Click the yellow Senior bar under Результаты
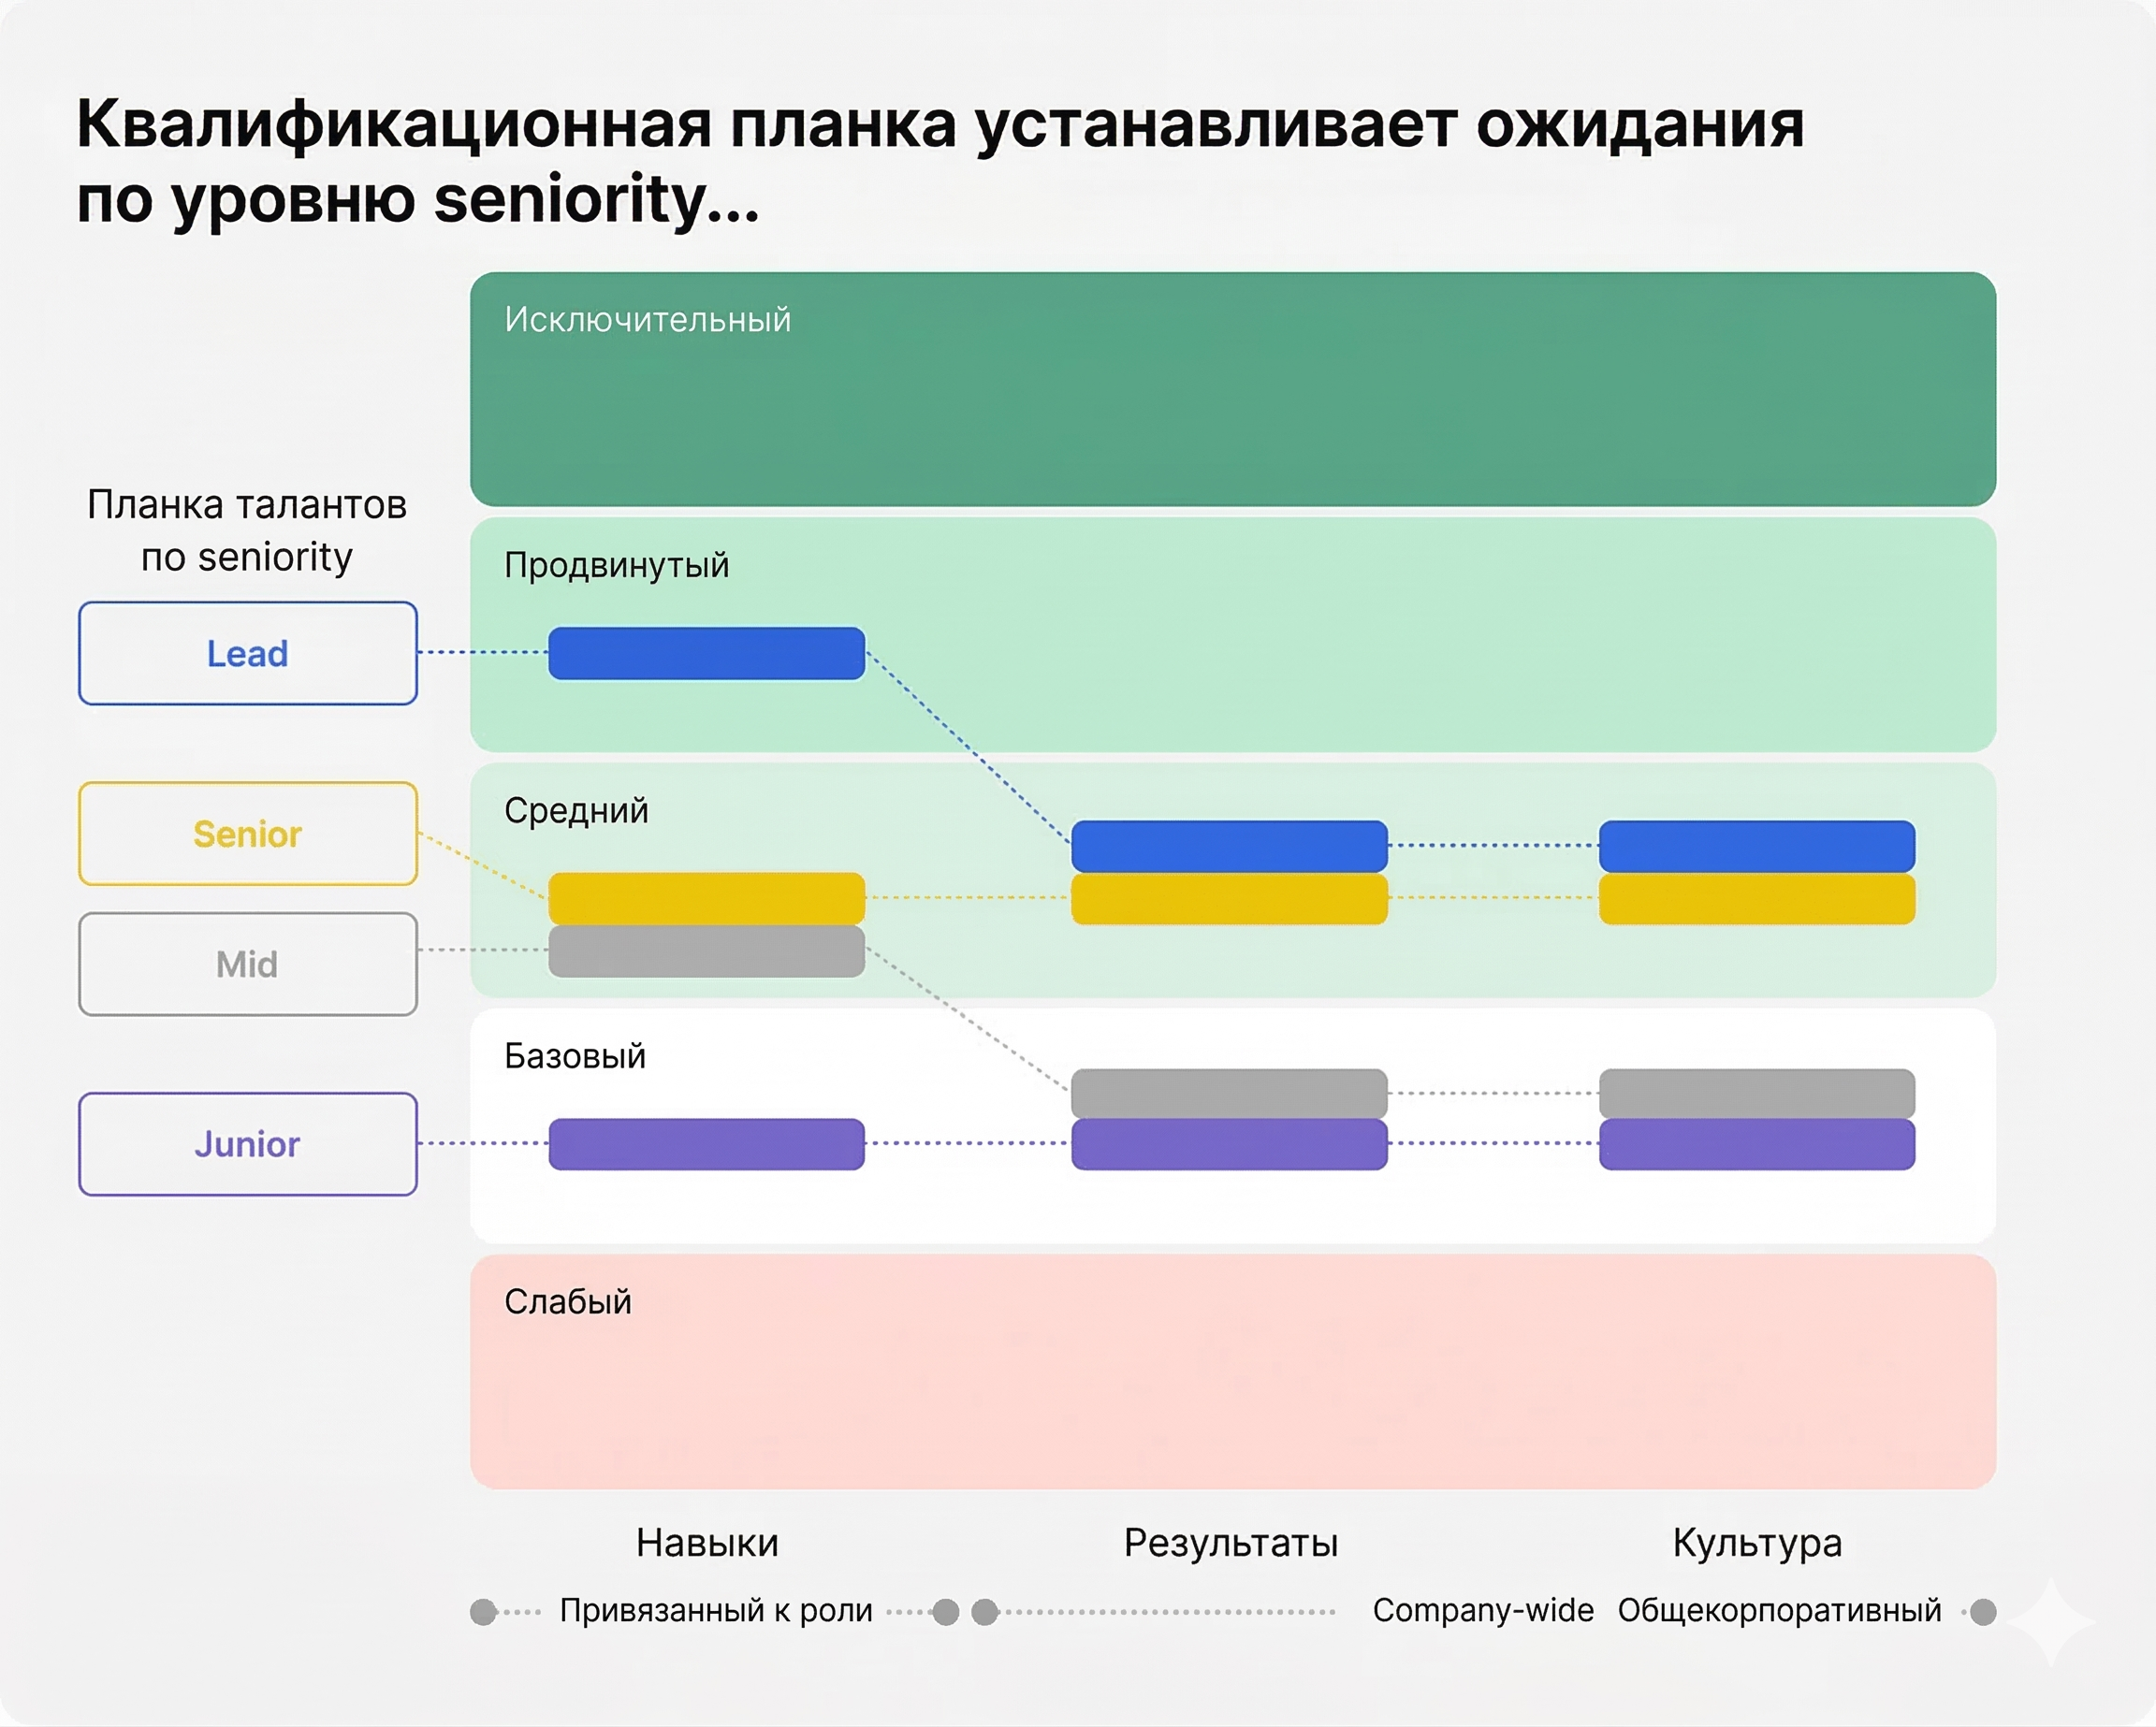Viewport: 2156px width, 1727px height. pyautogui.click(x=1228, y=898)
